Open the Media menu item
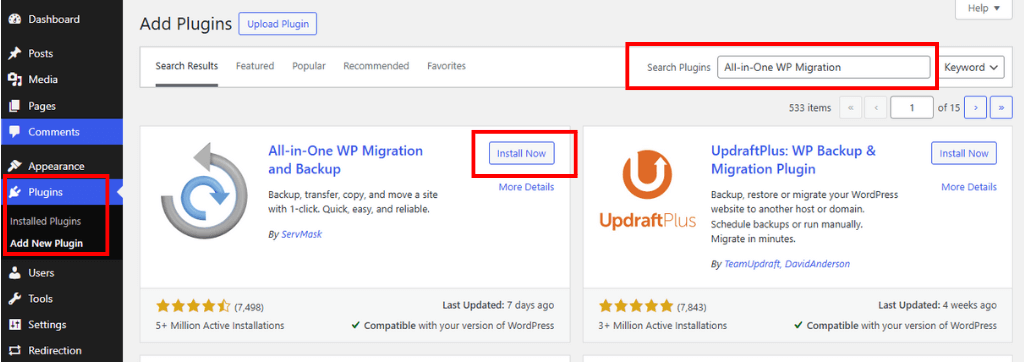The height and width of the screenshot is (362, 1024). click(x=61, y=80)
